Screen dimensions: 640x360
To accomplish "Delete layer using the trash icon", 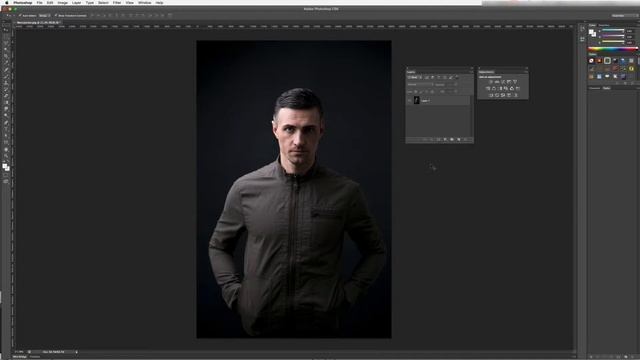I will [465, 140].
